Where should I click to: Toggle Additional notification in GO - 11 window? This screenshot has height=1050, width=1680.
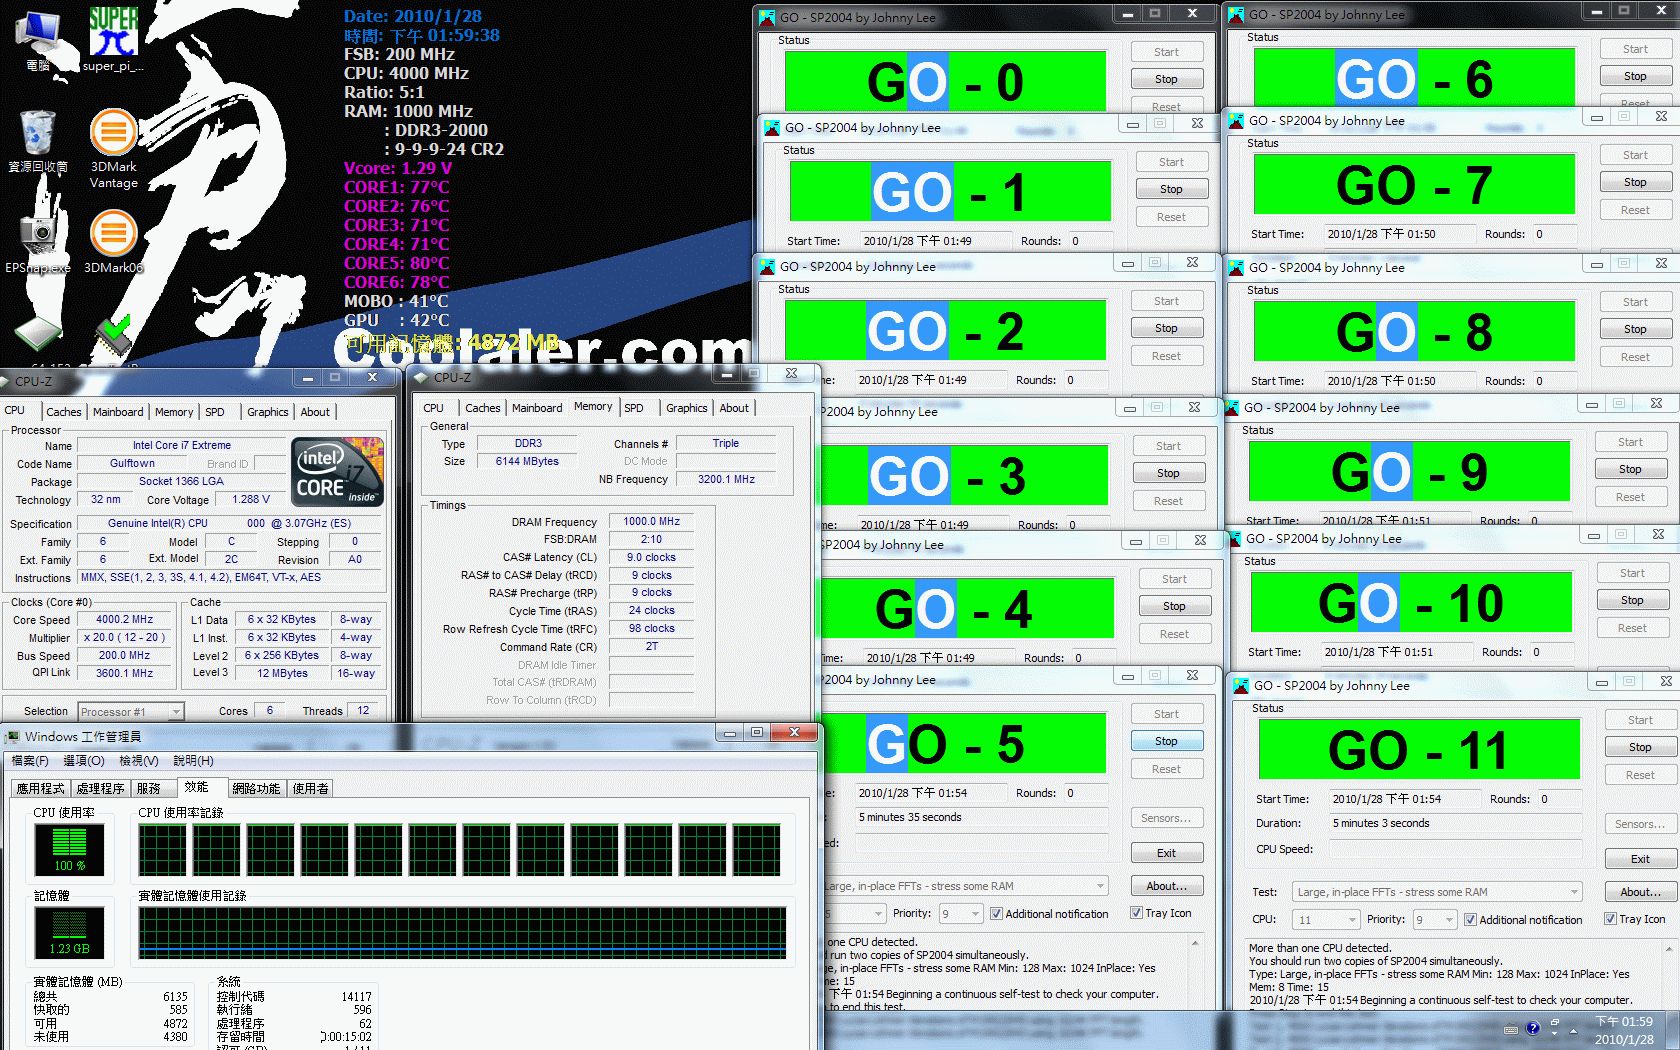point(1470,919)
